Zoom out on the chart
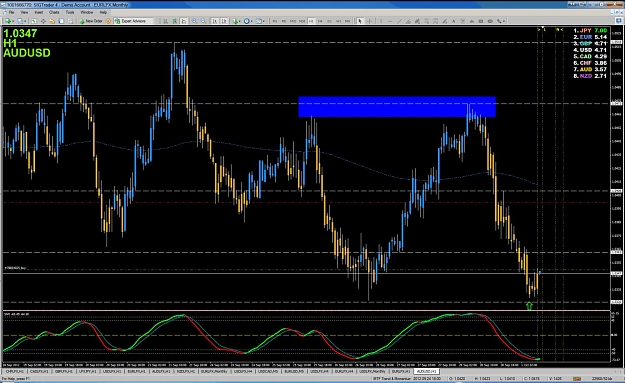625x383 pixels. 203,21
